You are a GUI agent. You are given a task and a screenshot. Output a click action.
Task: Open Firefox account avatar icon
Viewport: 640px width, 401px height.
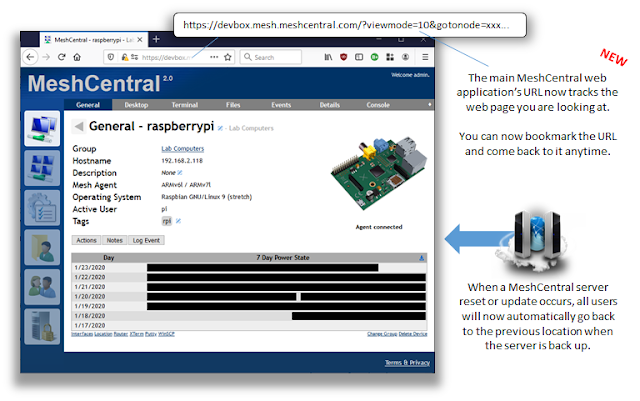coord(405,57)
